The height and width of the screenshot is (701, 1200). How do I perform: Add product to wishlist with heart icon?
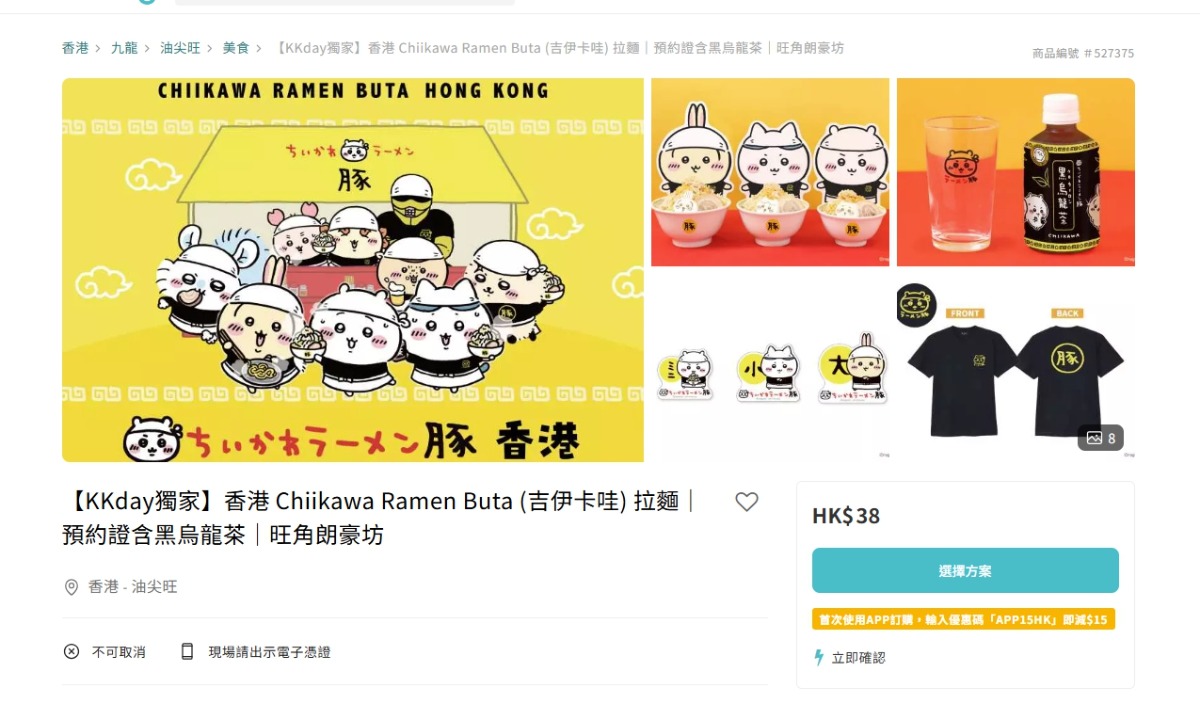pos(746,502)
